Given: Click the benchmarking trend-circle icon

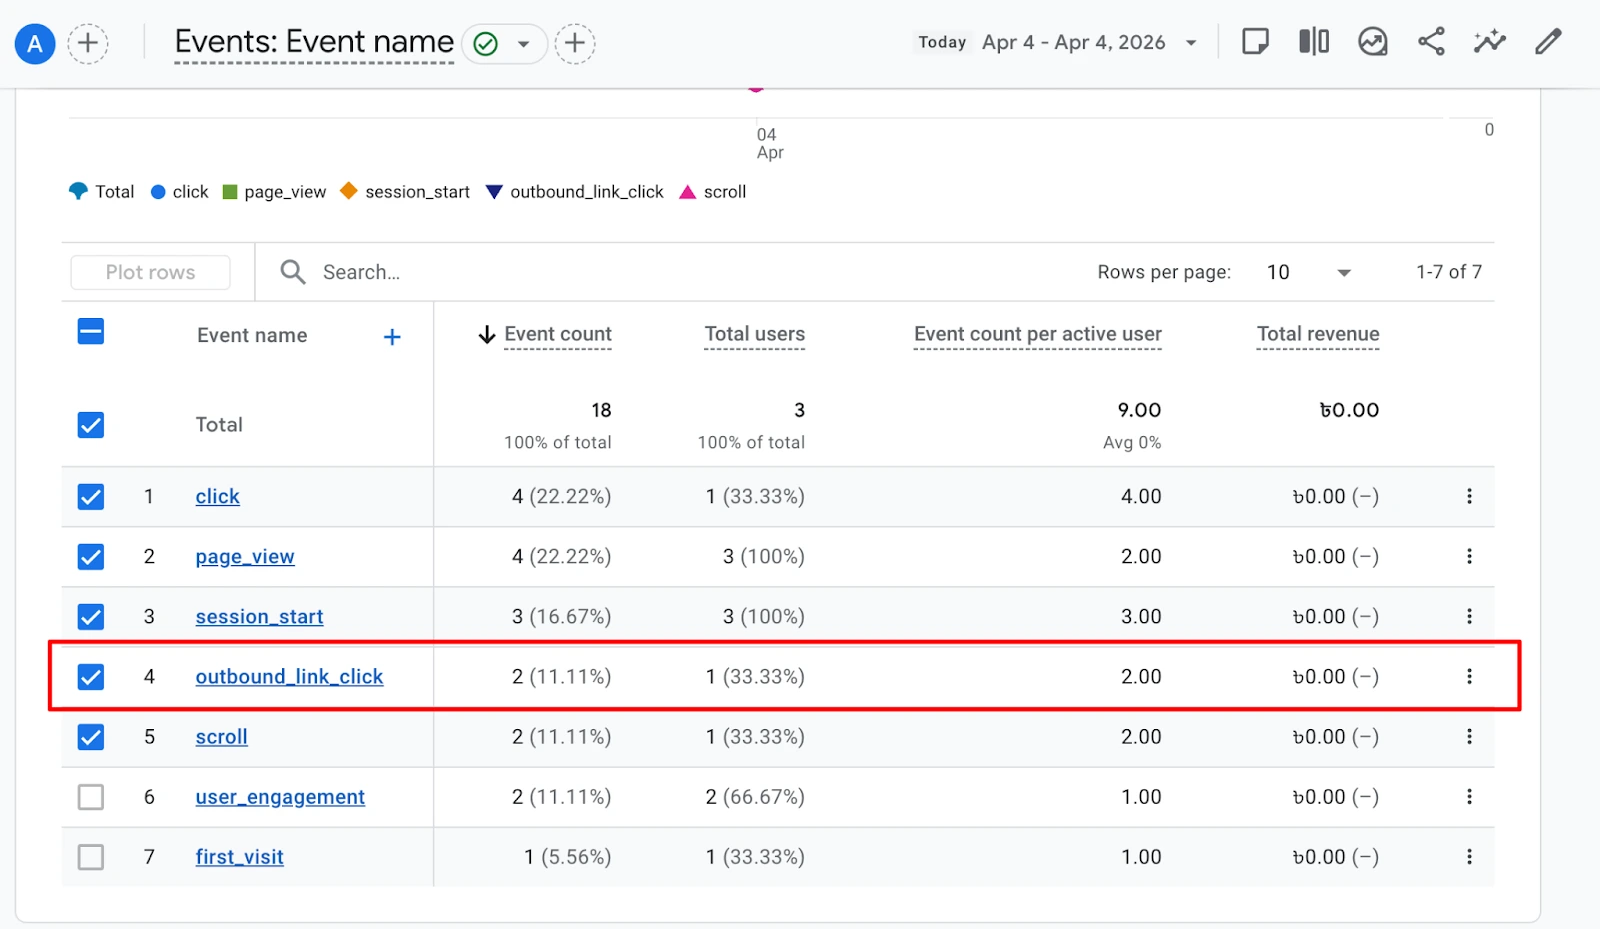Looking at the screenshot, I should 1373,42.
